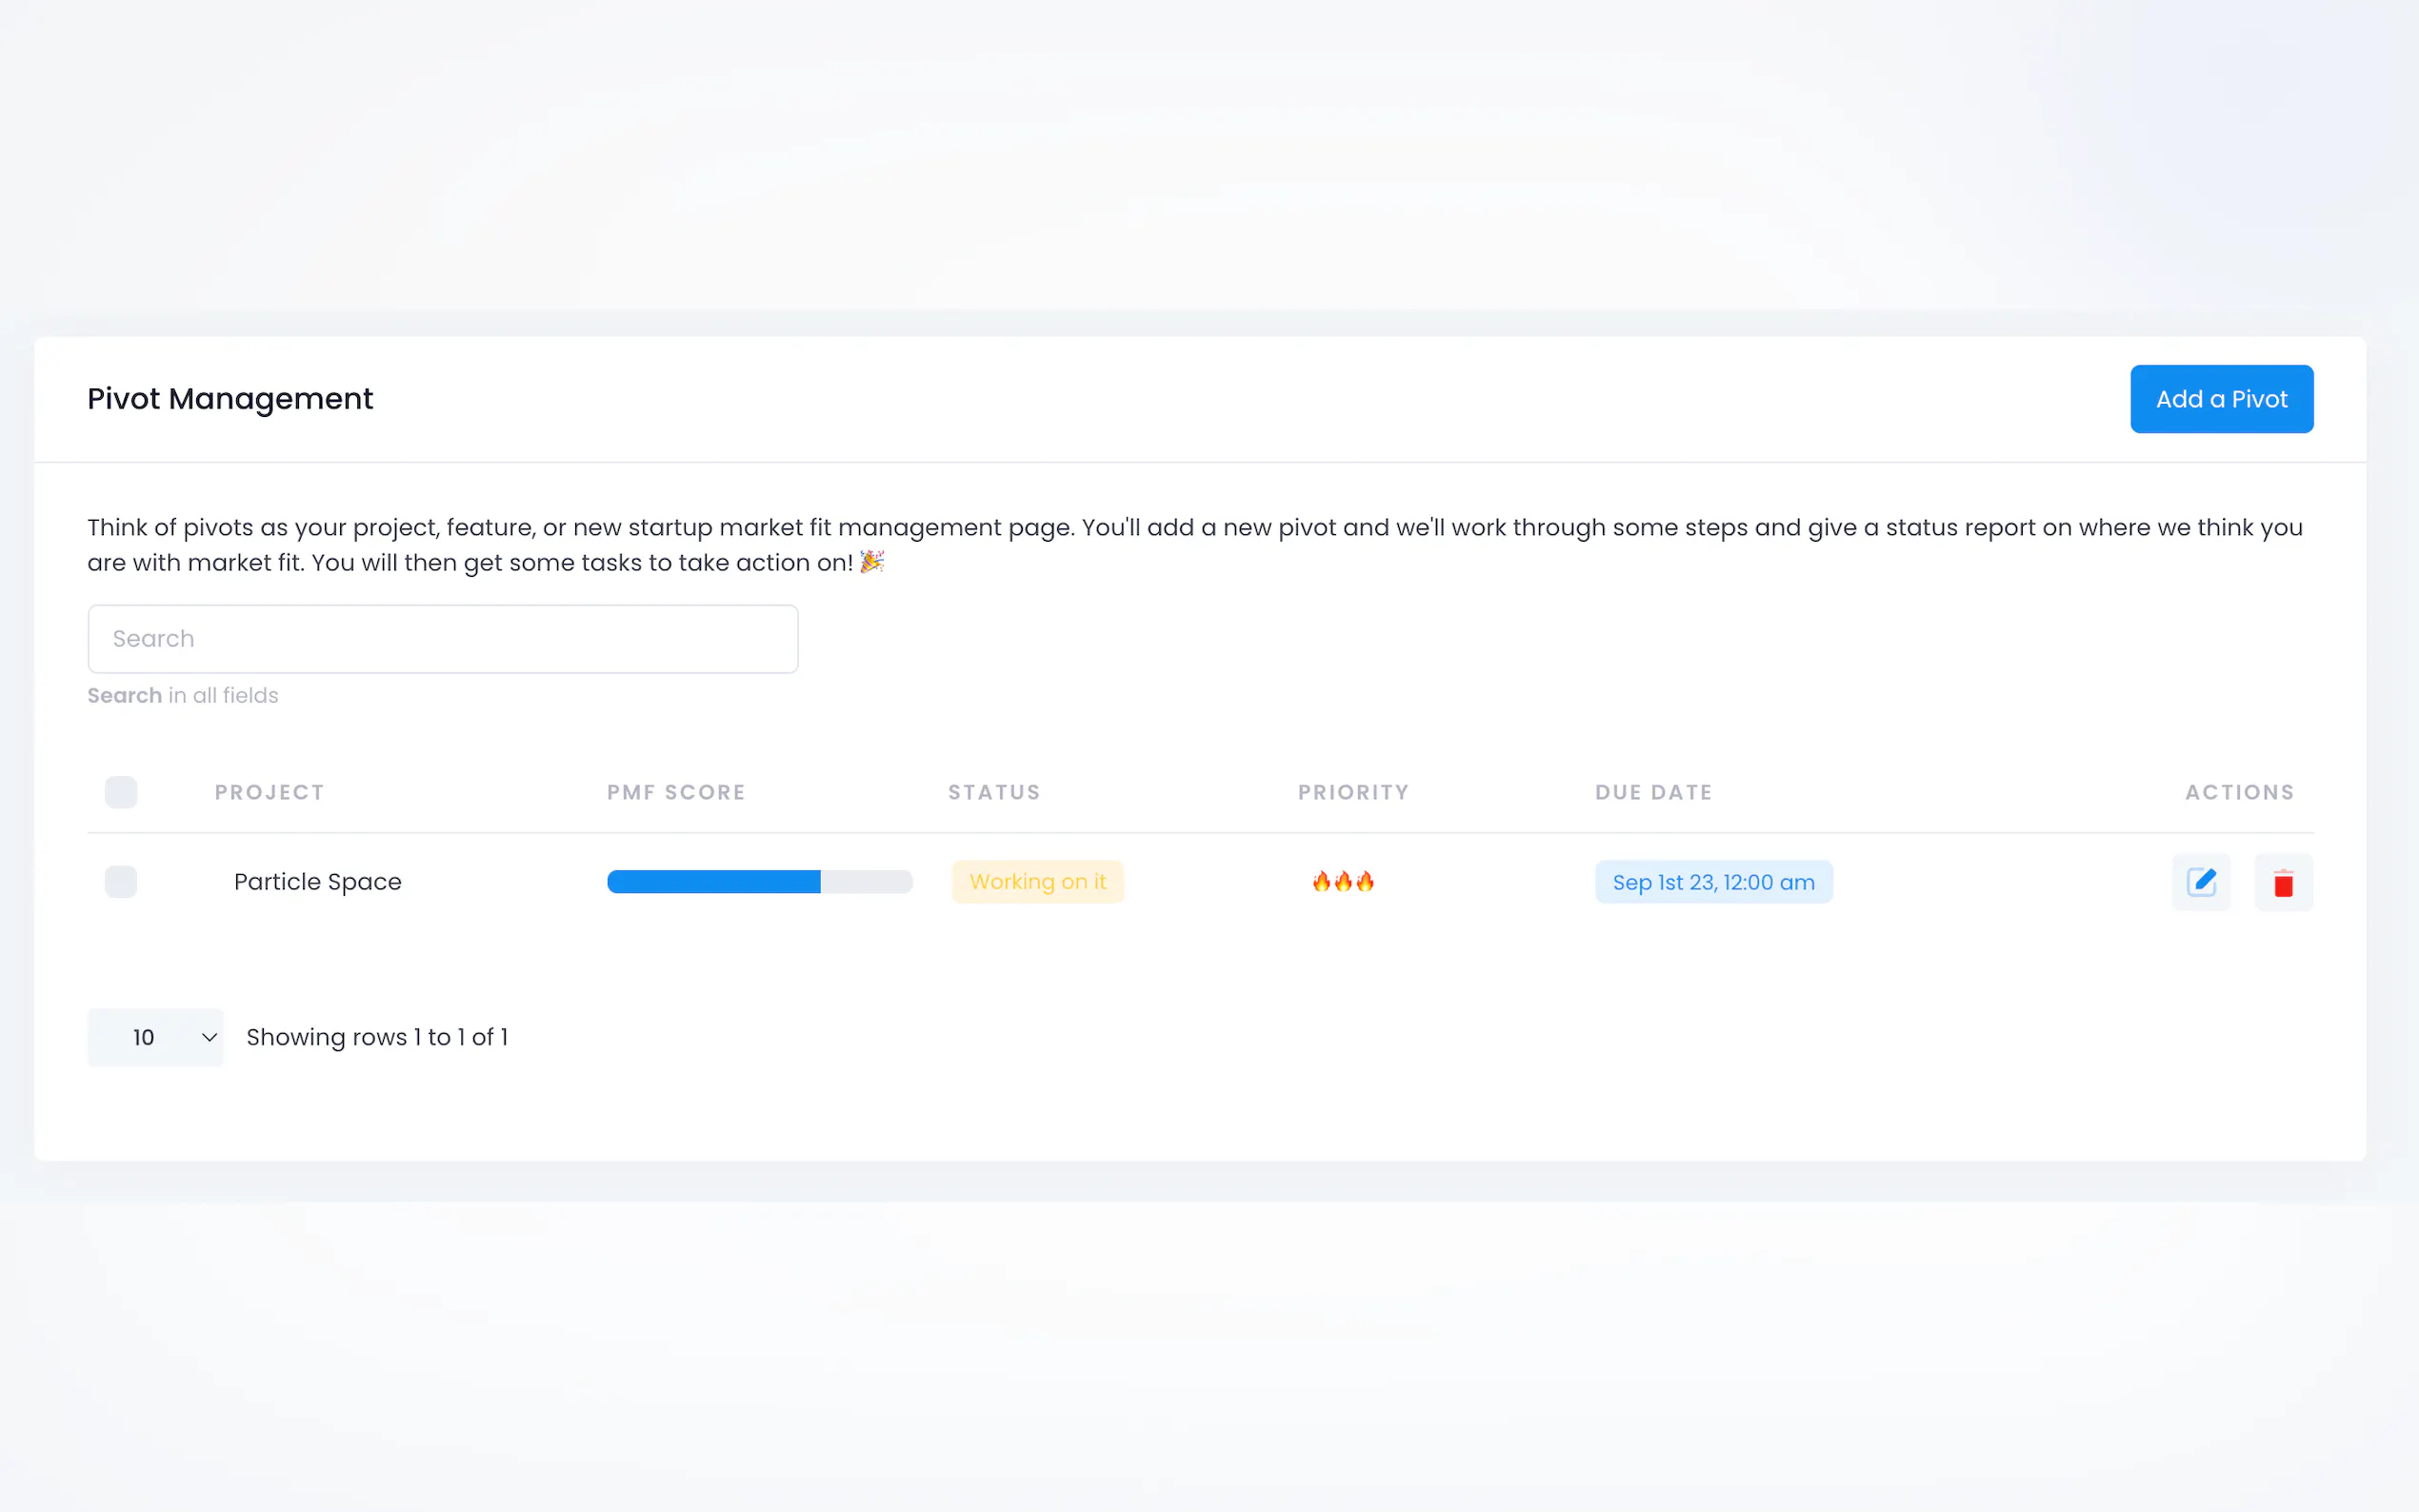Click the party popper emoji in the description

point(871,562)
